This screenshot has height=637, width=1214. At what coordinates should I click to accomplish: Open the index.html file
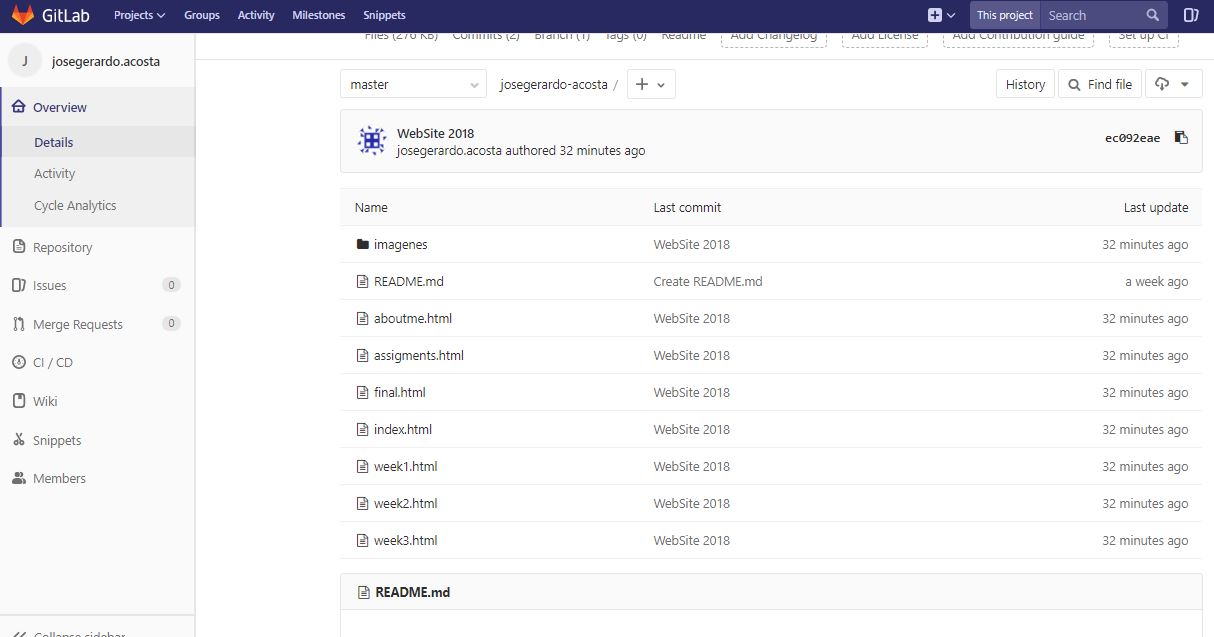point(402,429)
